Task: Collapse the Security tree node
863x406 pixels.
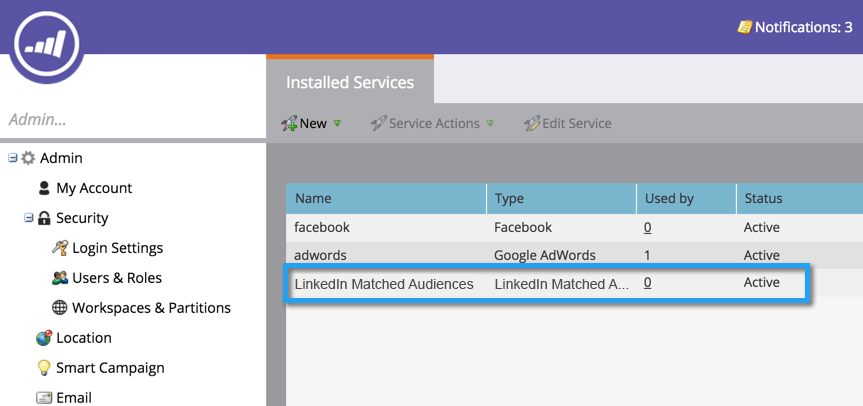Action: pos(29,218)
